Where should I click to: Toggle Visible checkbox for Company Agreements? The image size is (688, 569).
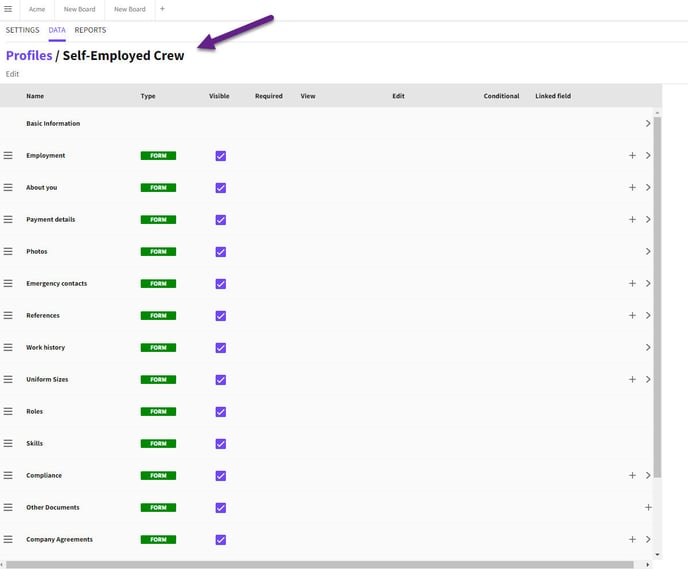221,540
